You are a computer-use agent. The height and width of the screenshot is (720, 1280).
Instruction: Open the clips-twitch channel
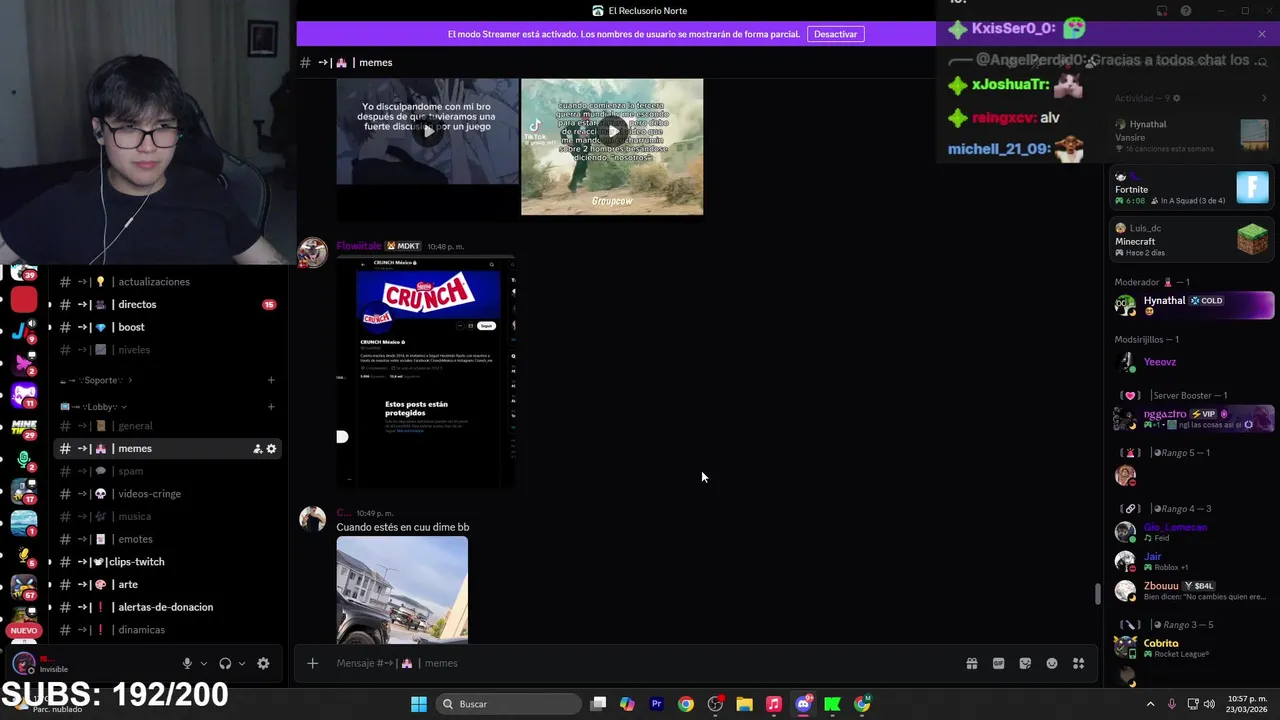(168, 562)
